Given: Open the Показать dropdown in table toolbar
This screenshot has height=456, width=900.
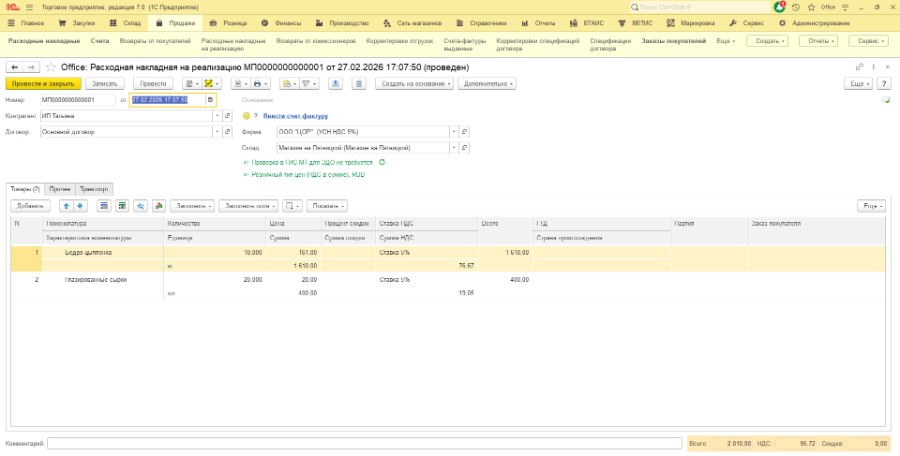Looking at the screenshot, I should (x=327, y=206).
